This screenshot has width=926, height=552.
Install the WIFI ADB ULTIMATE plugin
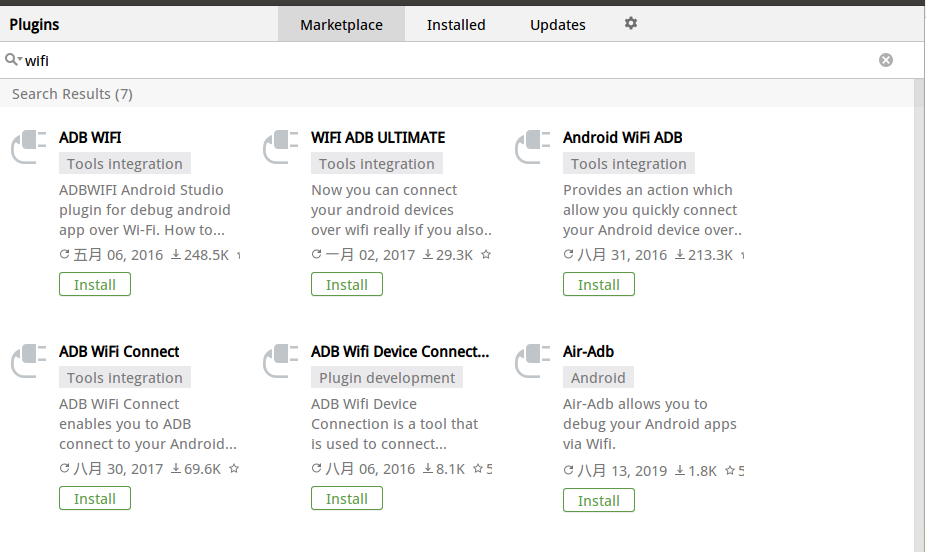click(347, 285)
